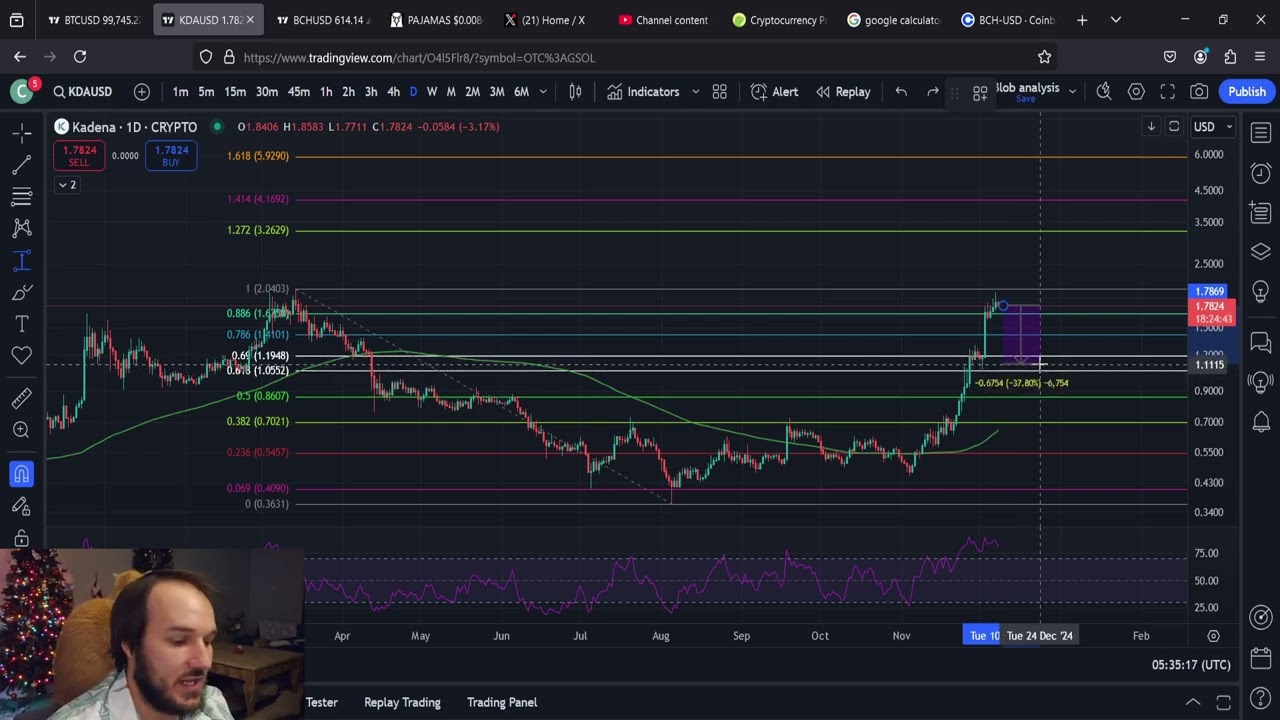
Task: Select the text annotation tool
Action: pos(22,324)
